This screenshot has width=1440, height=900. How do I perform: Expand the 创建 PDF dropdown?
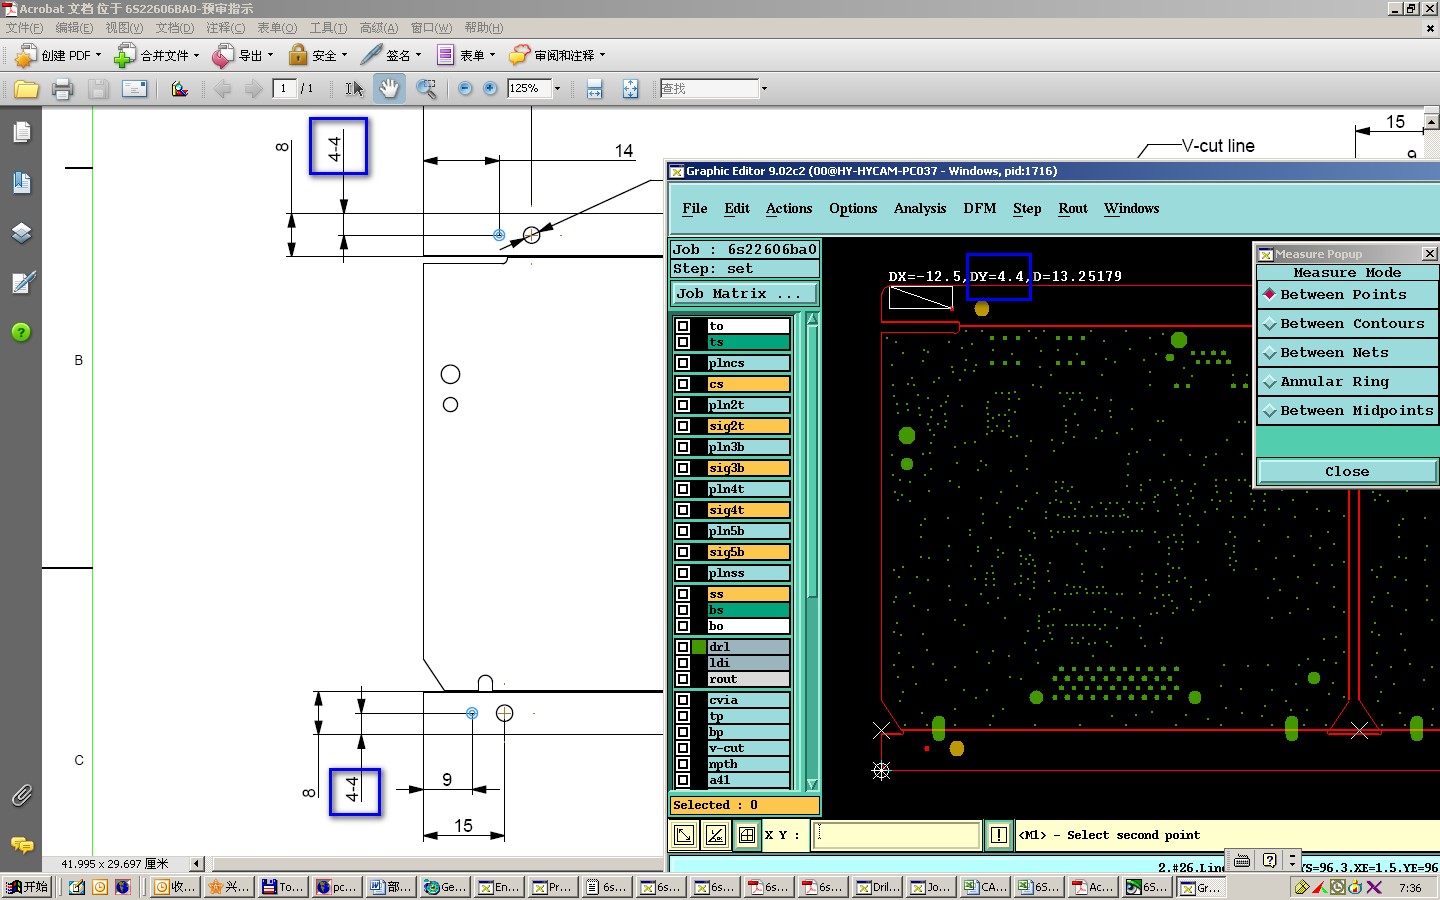[x=98, y=56]
